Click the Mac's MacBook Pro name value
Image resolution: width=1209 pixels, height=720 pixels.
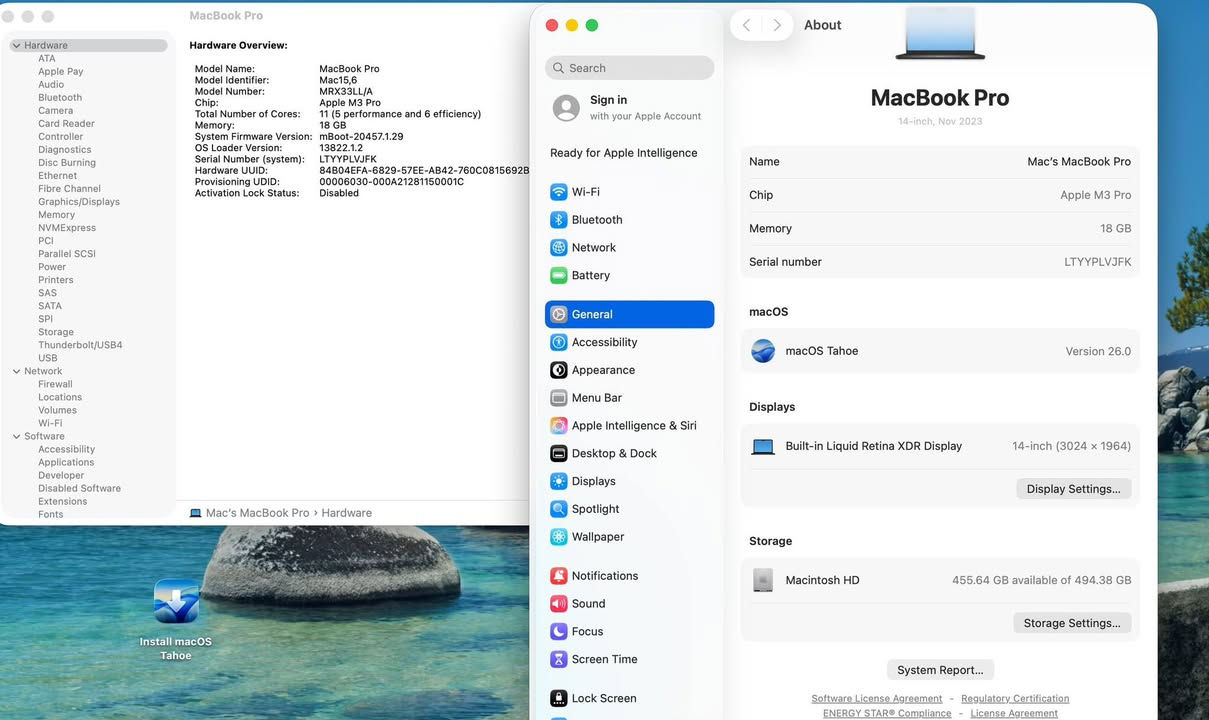coord(1079,162)
